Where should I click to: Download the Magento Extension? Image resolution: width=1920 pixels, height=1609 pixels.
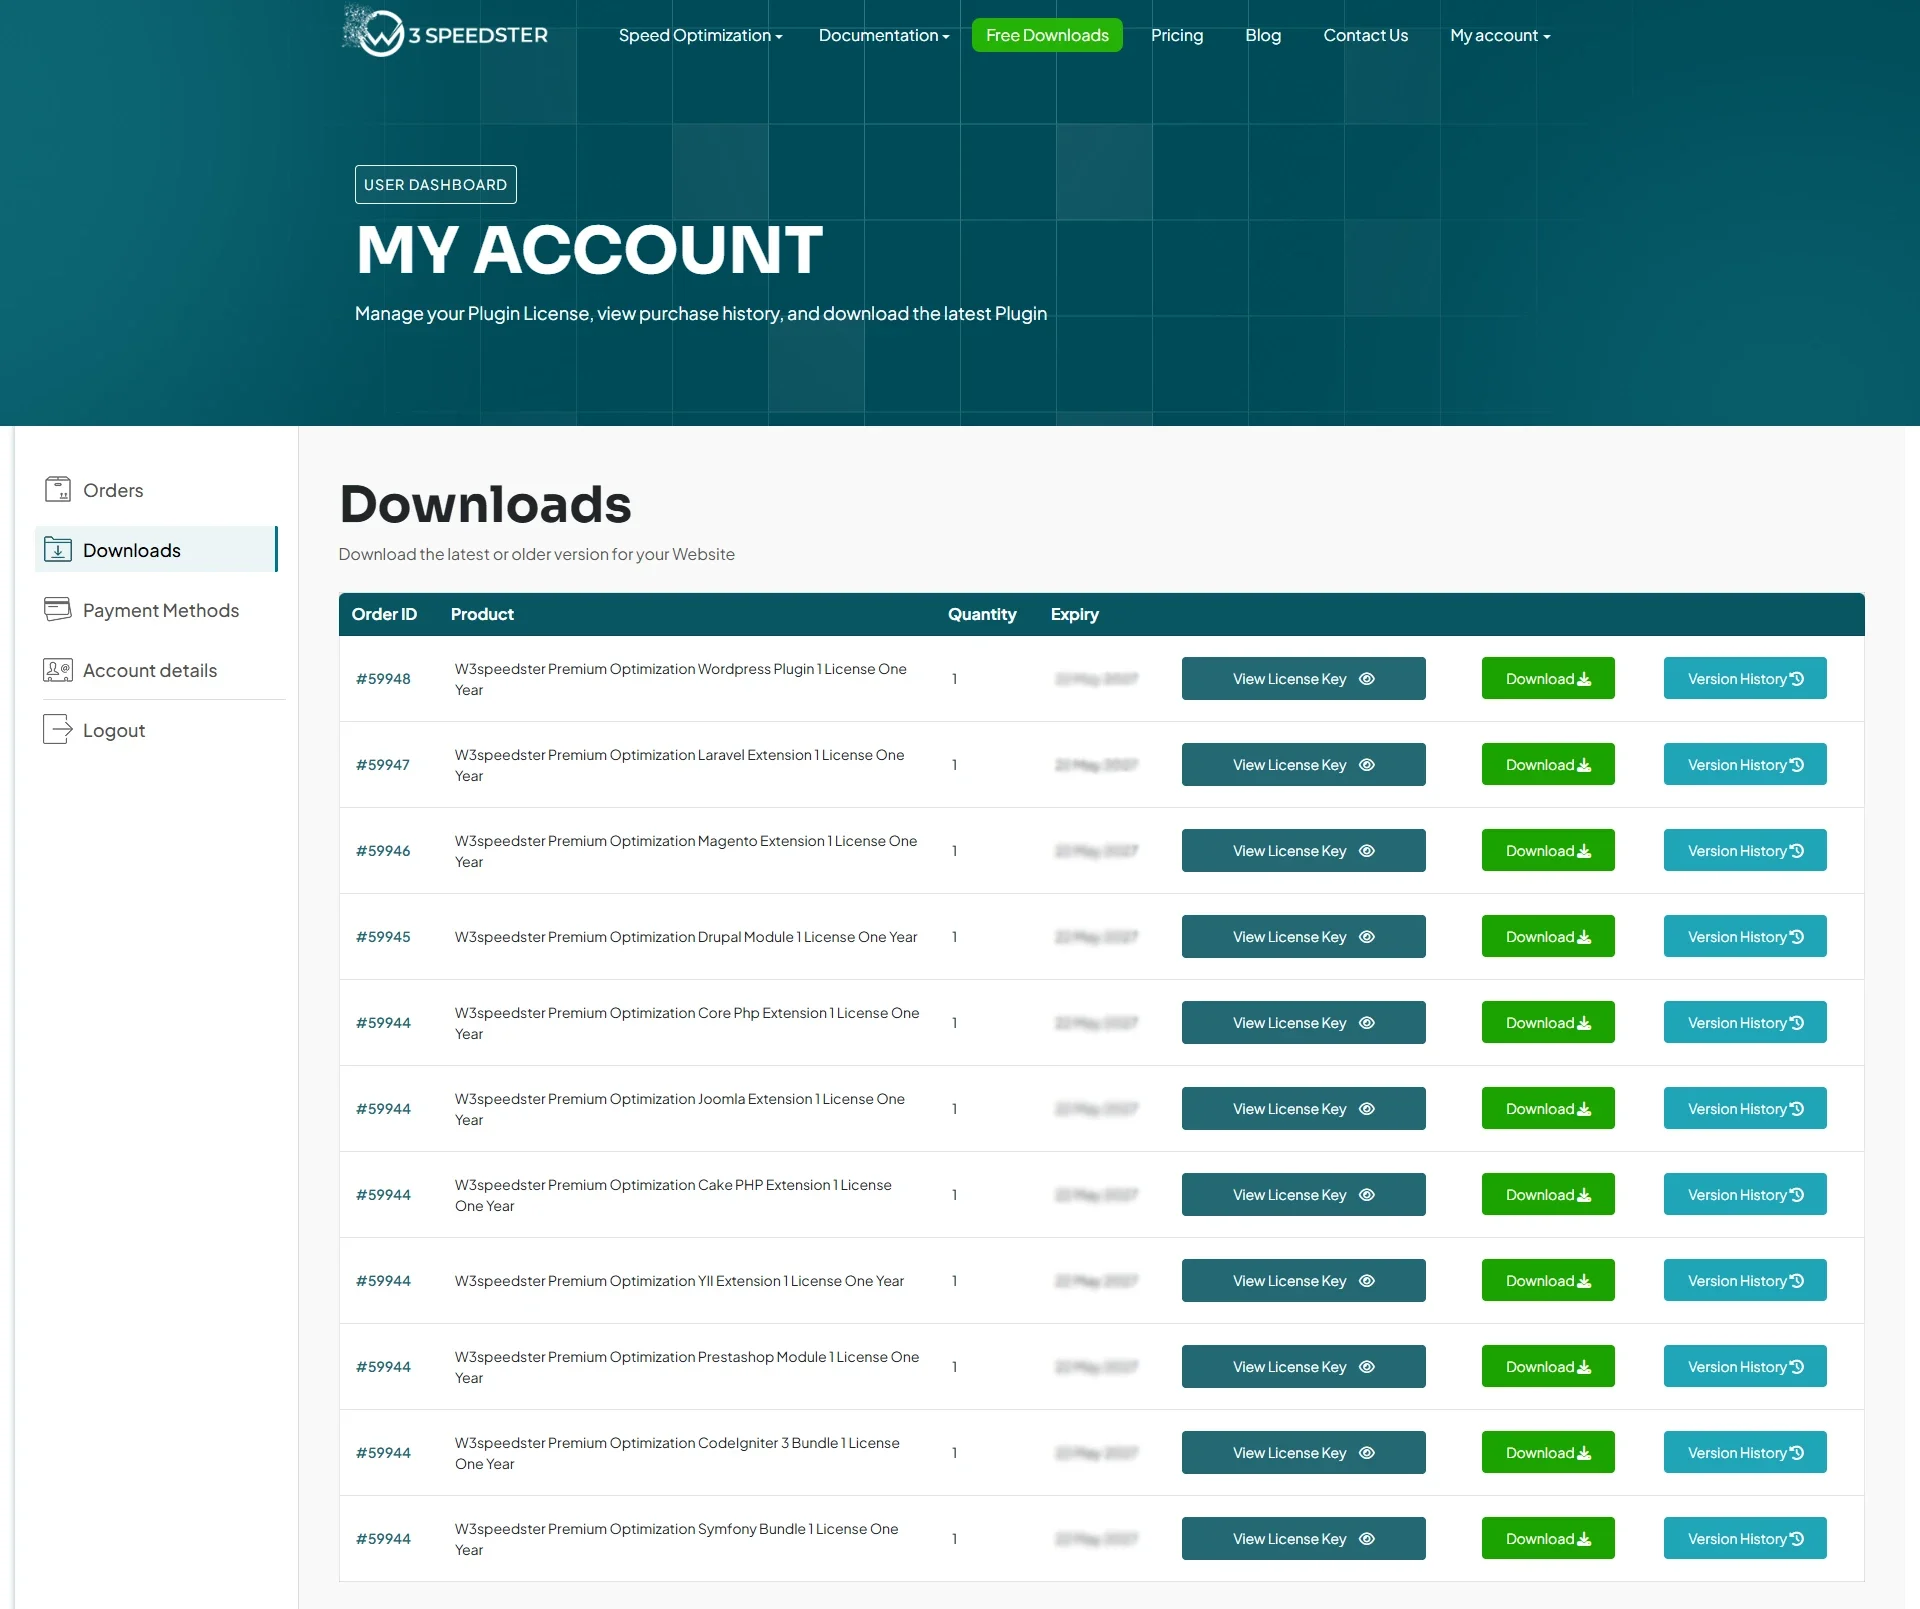(x=1548, y=850)
